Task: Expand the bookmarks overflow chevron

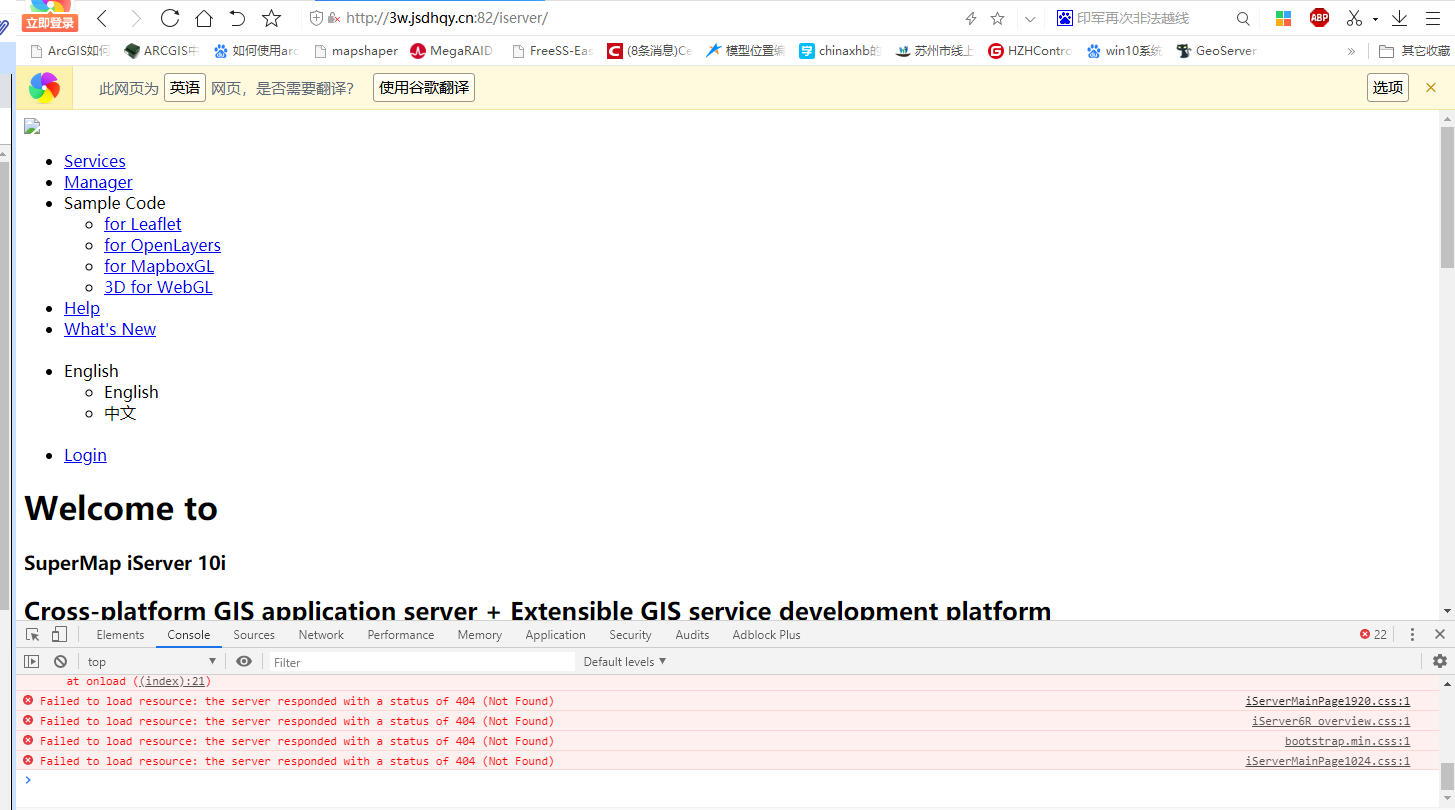Action: coord(1351,51)
